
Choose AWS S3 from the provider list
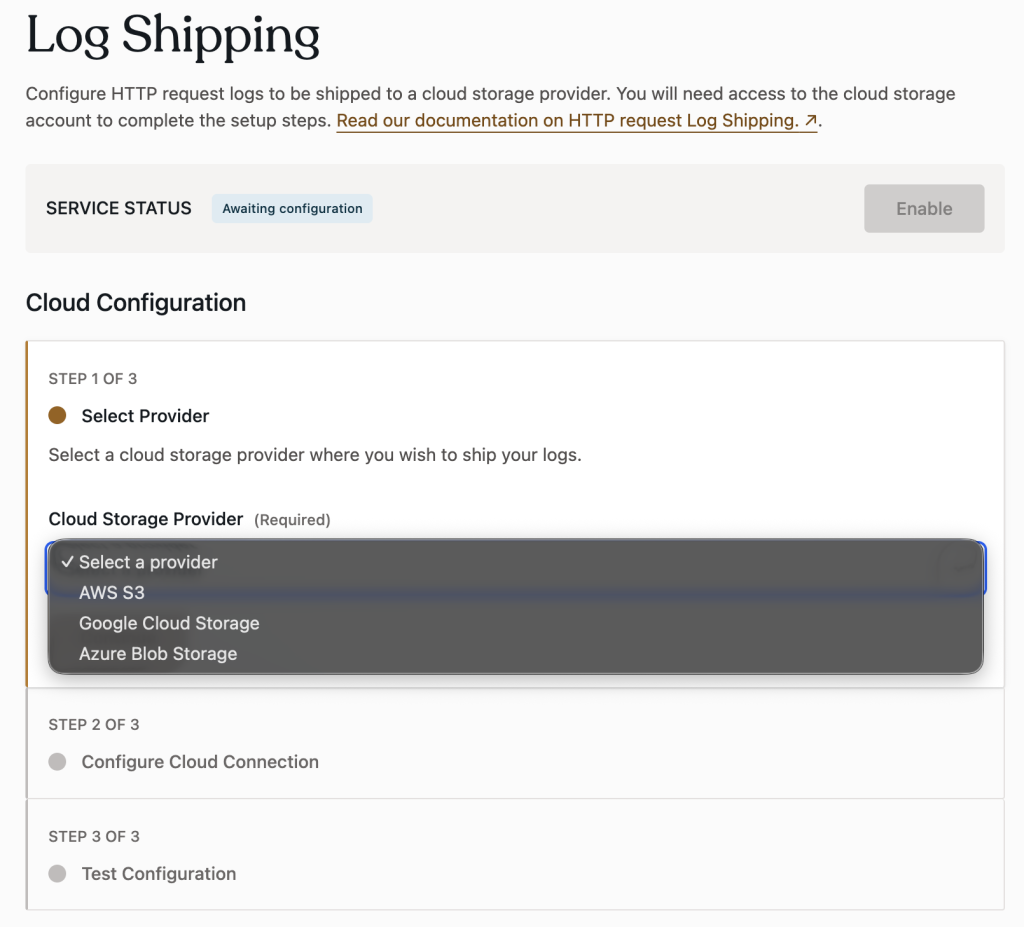(112, 593)
